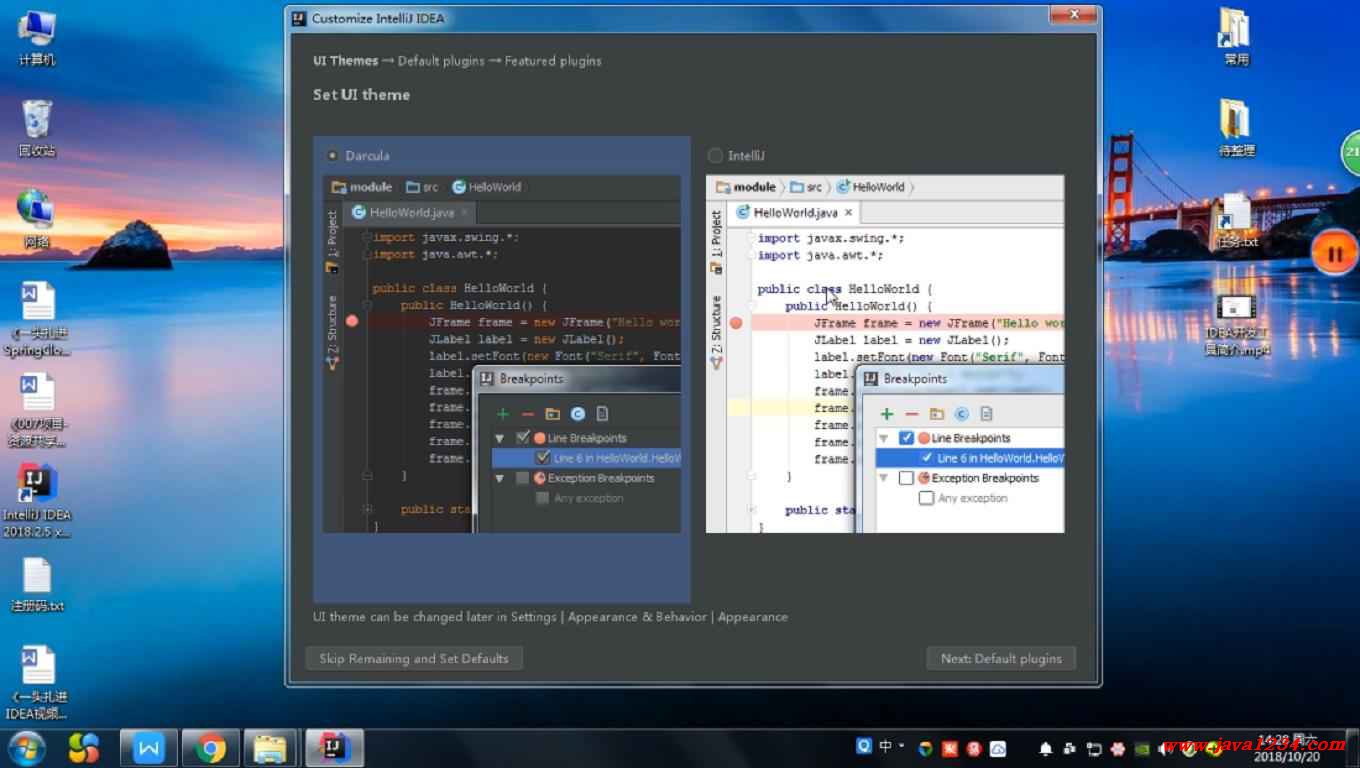1360x768 pixels.
Task: Open File Explorer from the taskbar
Action: 270,748
